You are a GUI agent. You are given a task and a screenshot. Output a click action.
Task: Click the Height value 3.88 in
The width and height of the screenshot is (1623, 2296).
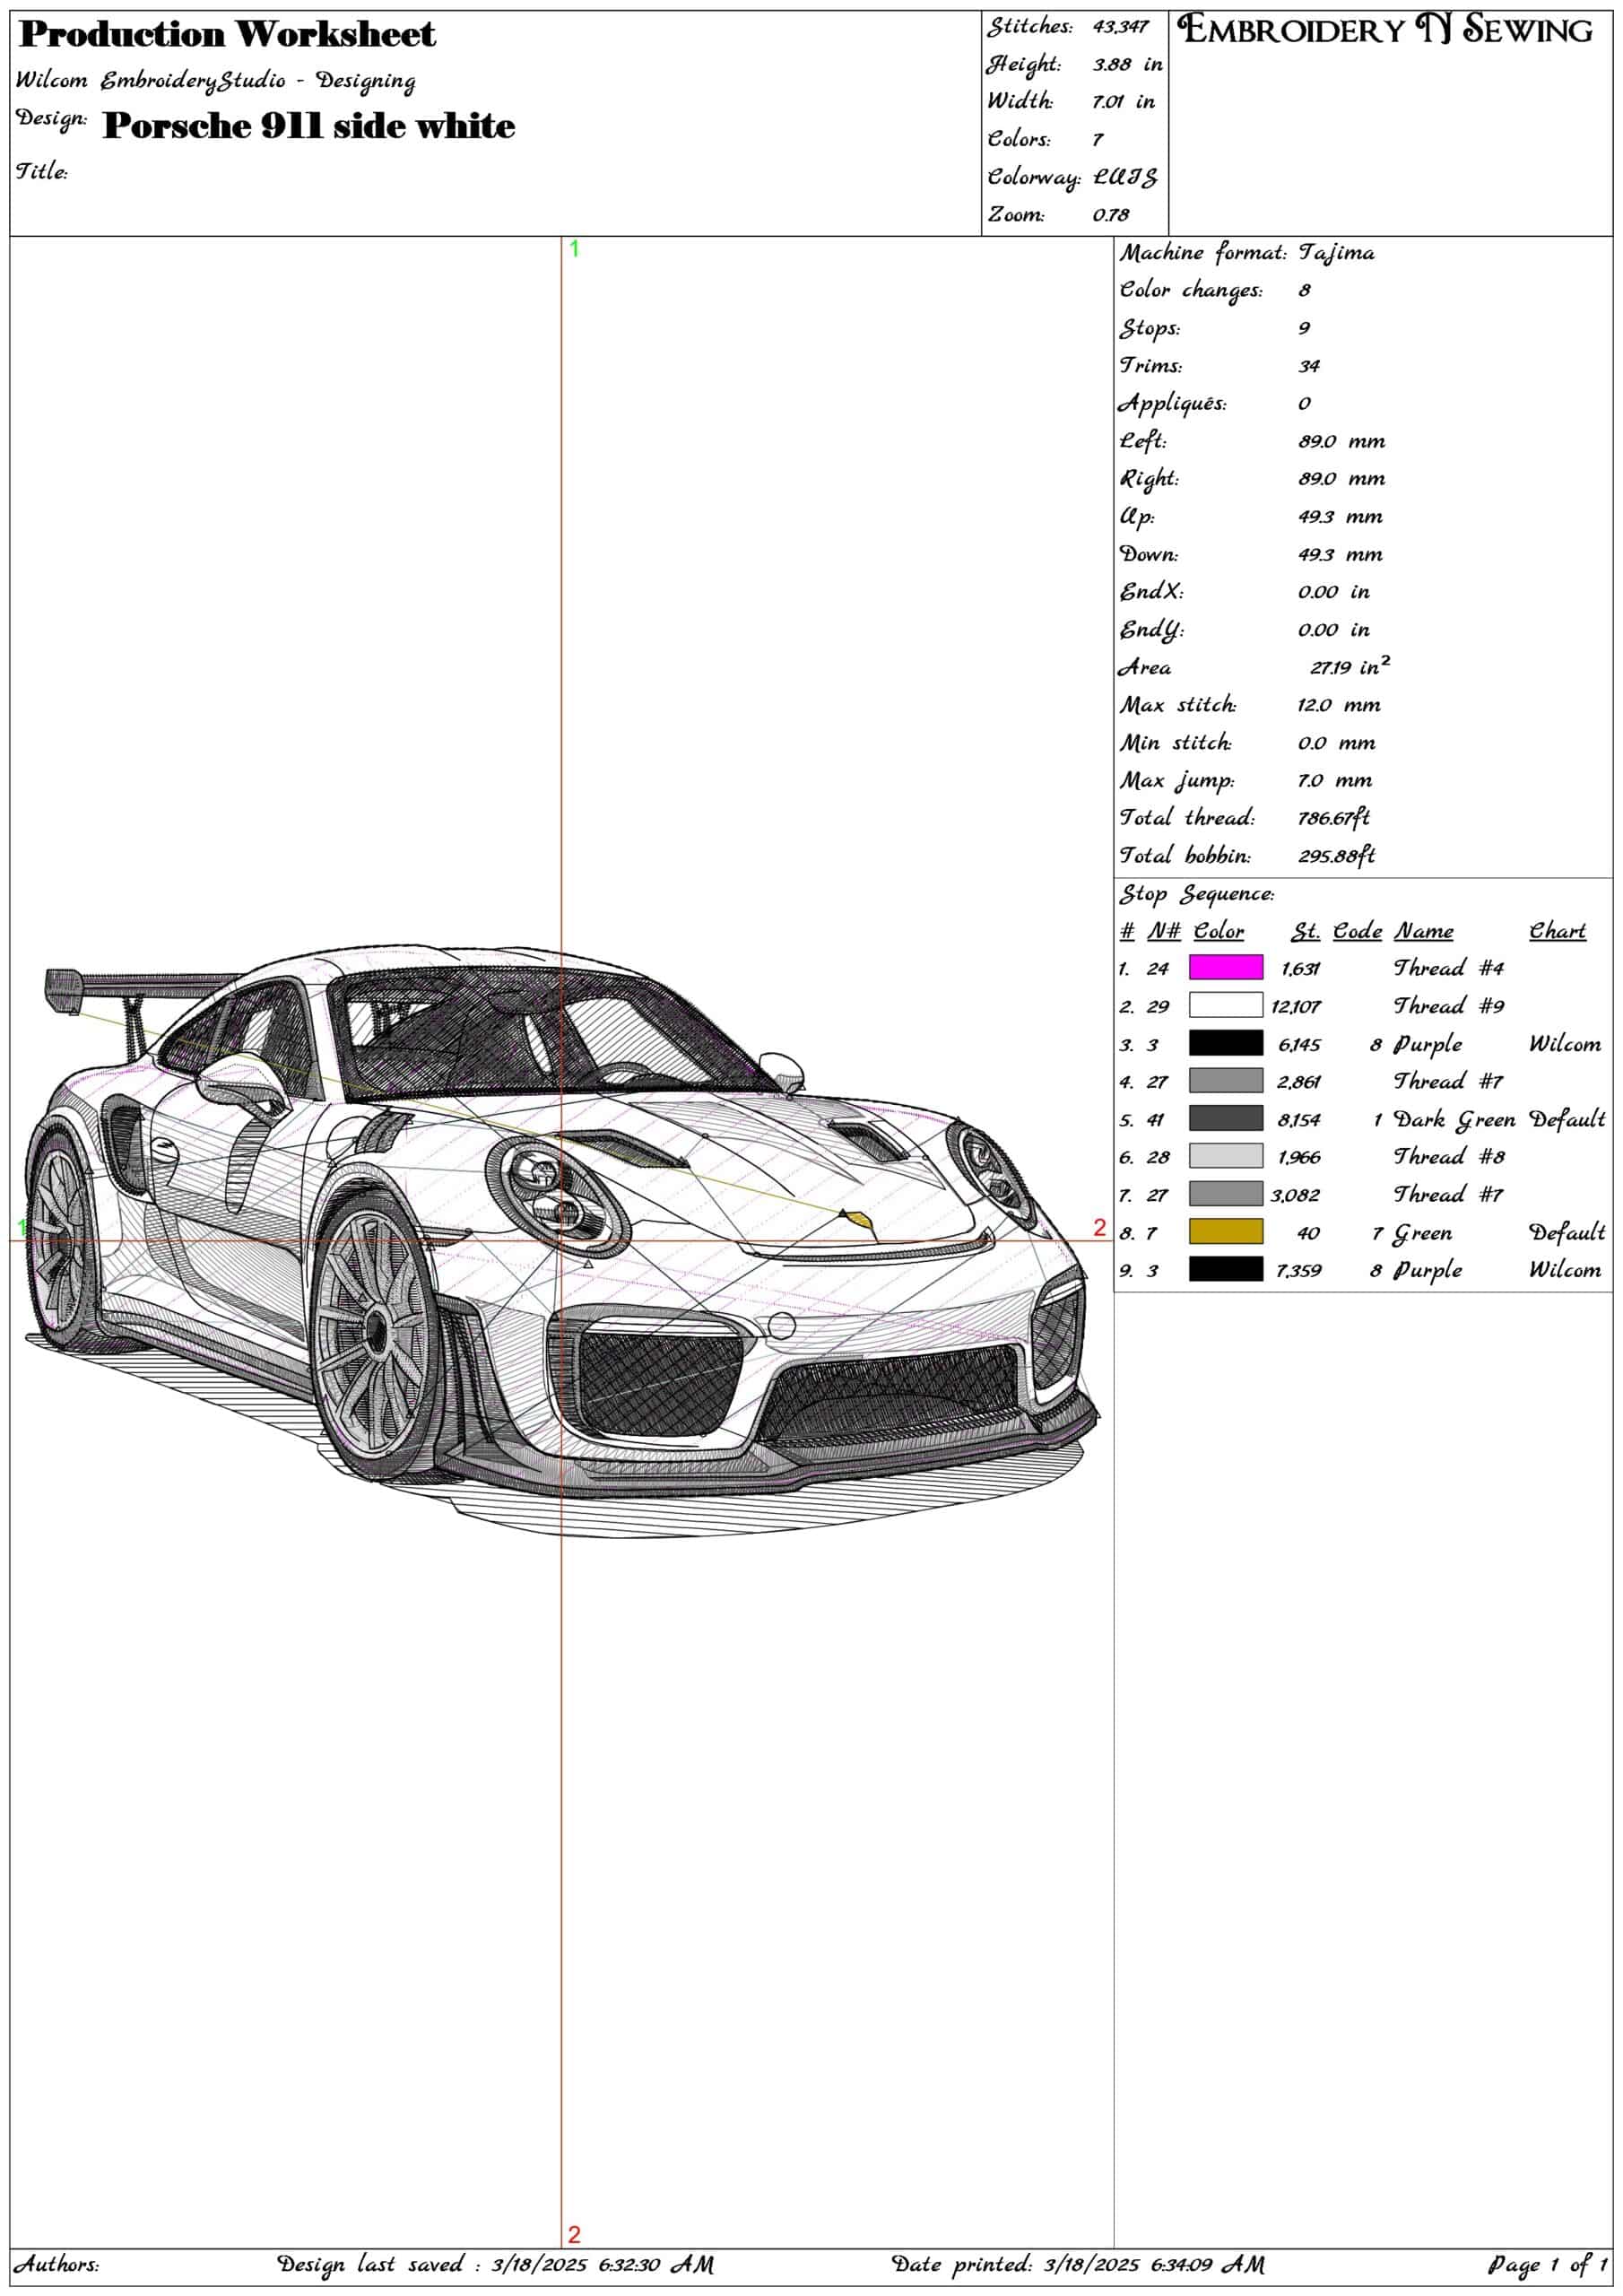coord(1127,64)
